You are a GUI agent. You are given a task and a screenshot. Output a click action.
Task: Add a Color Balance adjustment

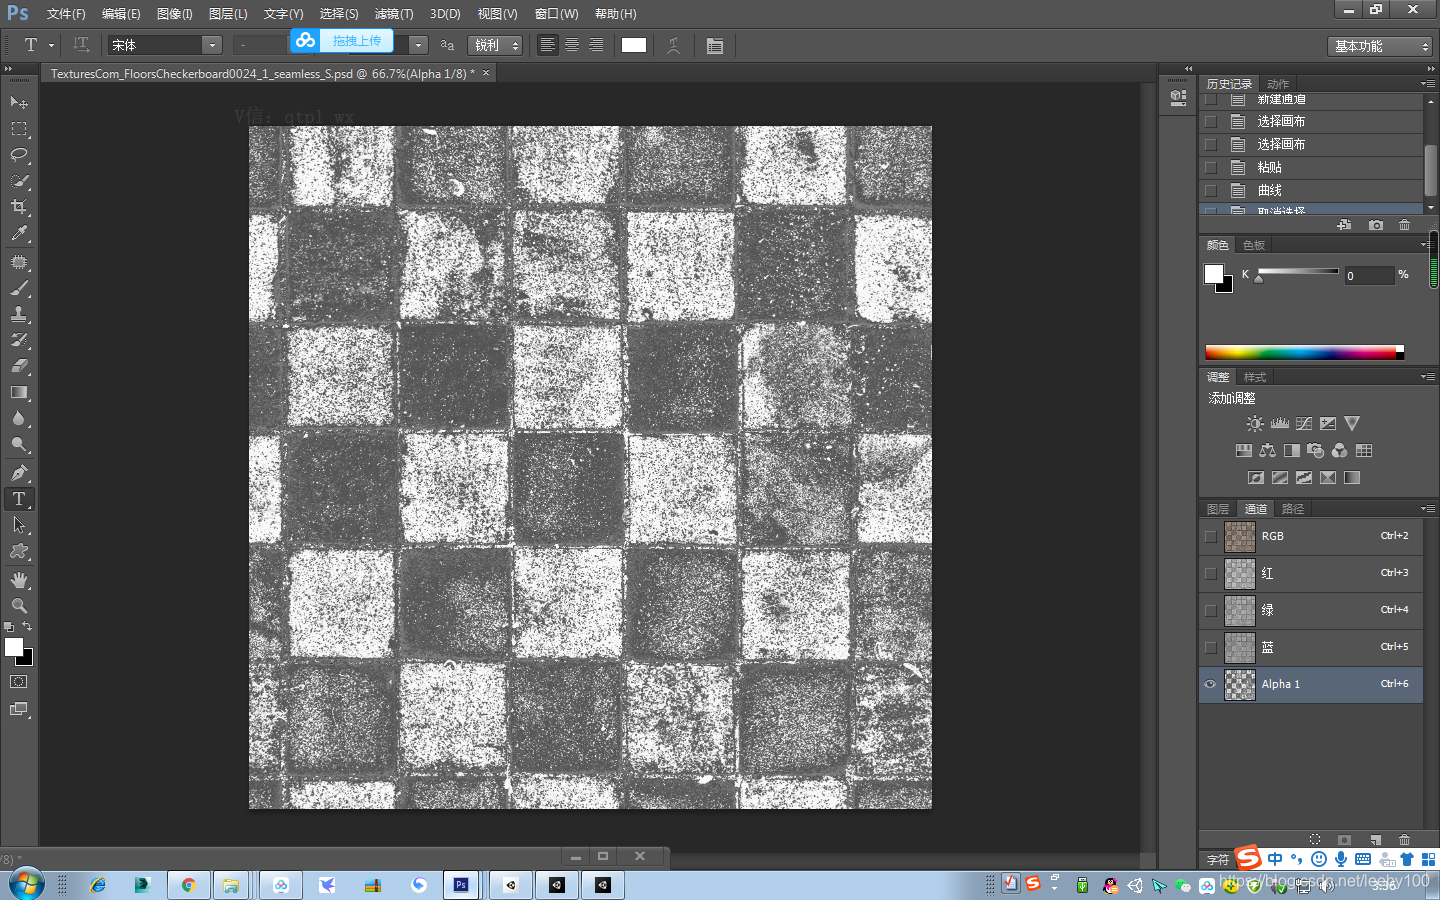(x=1267, y=450)
